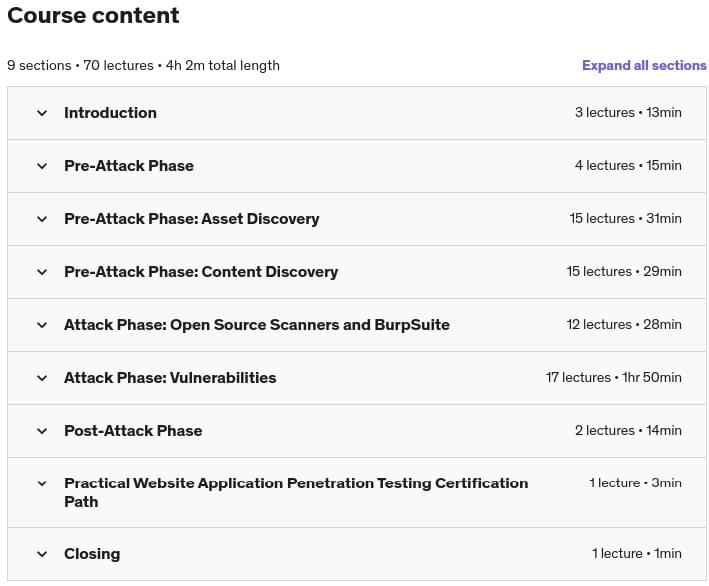
Task: Select Pre-Attack Phase: Asset Discovery heading
Action: pos(192,219)
